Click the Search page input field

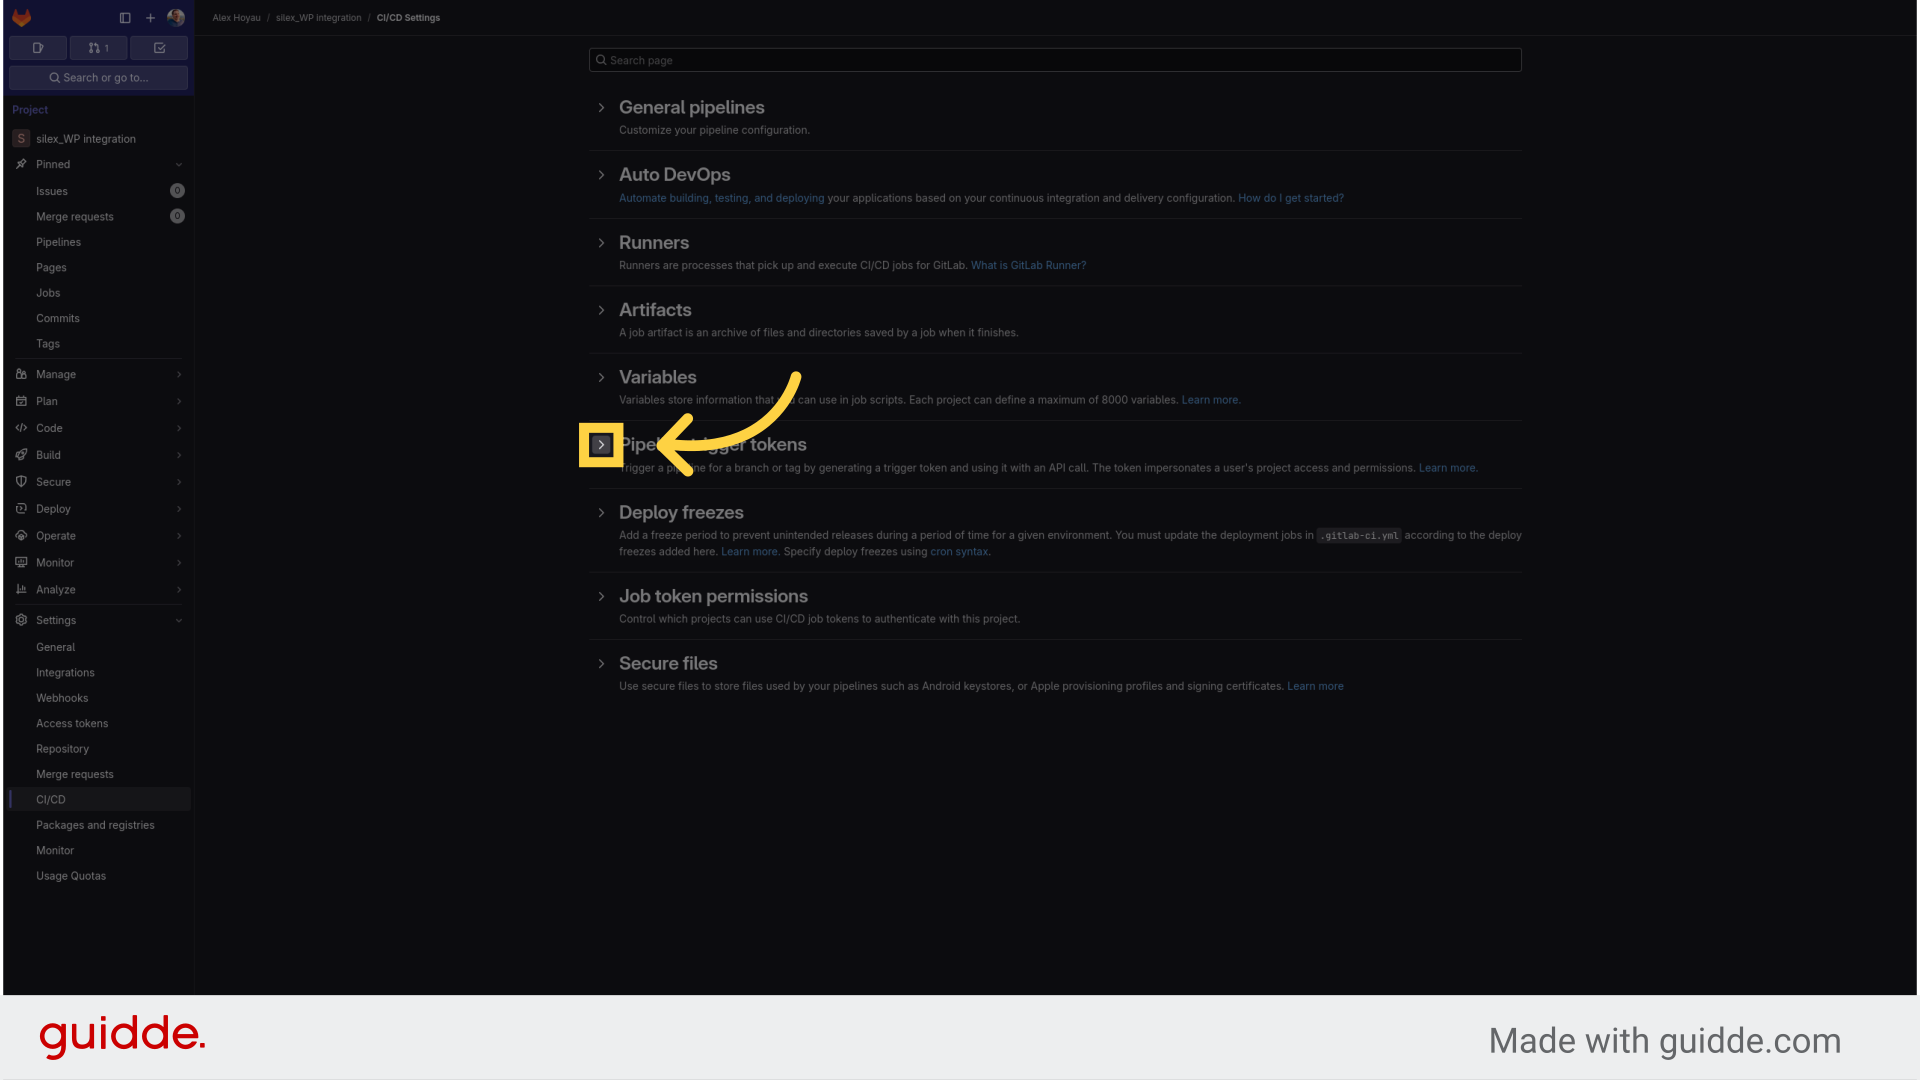click(x=1055, y=60)
